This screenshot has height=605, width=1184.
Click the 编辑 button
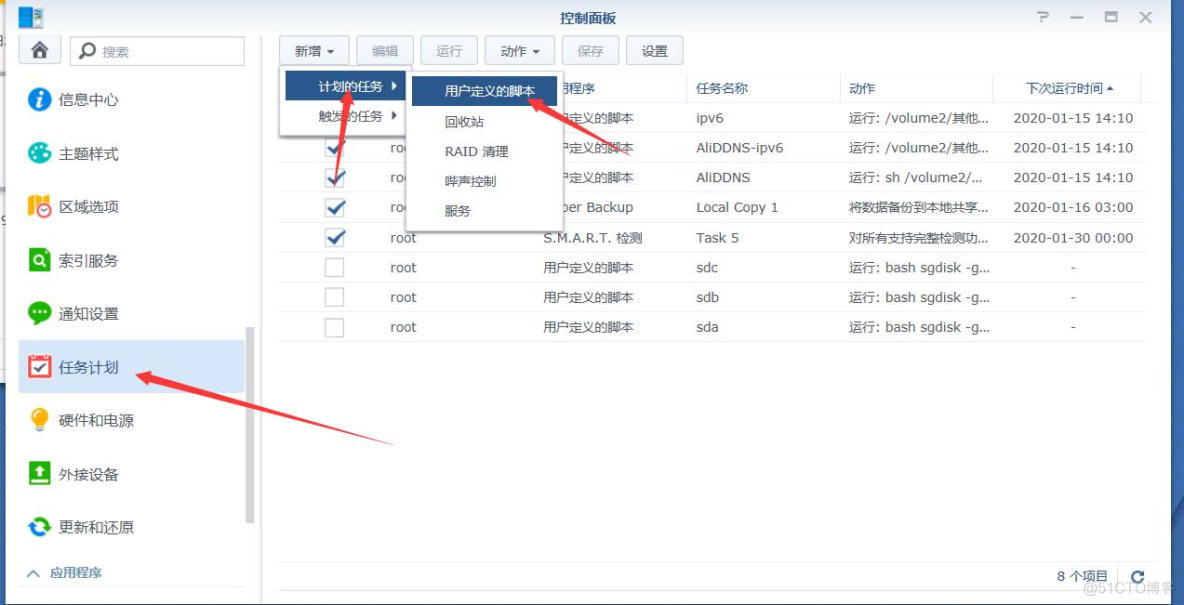385,50
